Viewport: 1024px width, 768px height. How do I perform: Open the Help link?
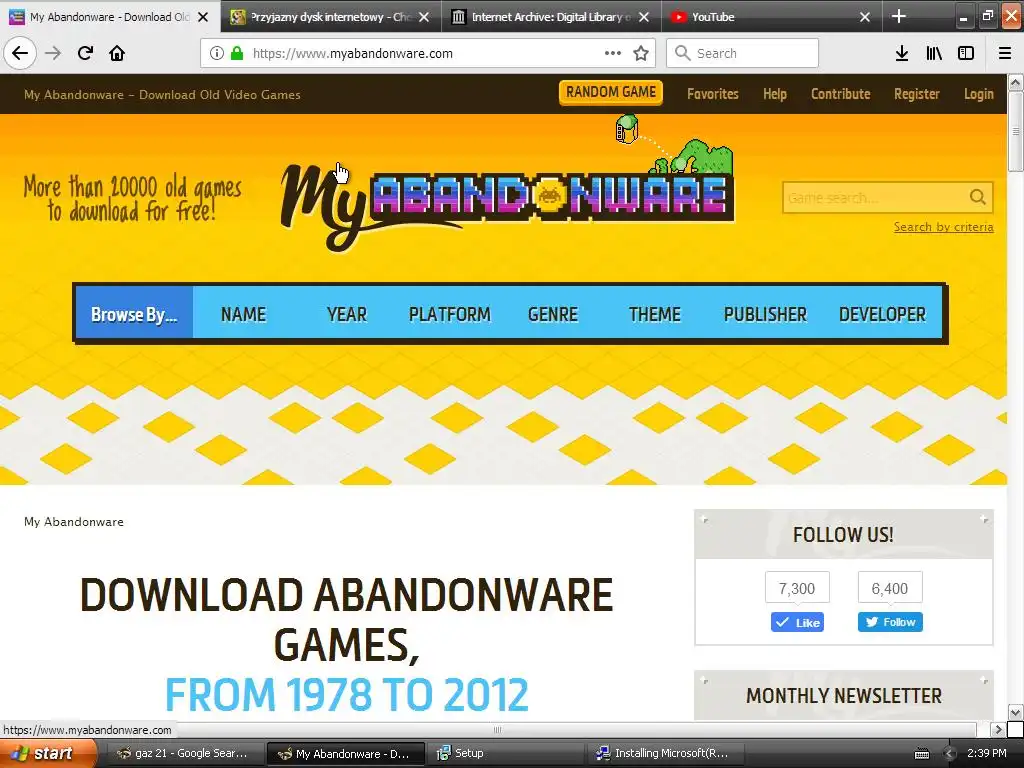point(775,94)
